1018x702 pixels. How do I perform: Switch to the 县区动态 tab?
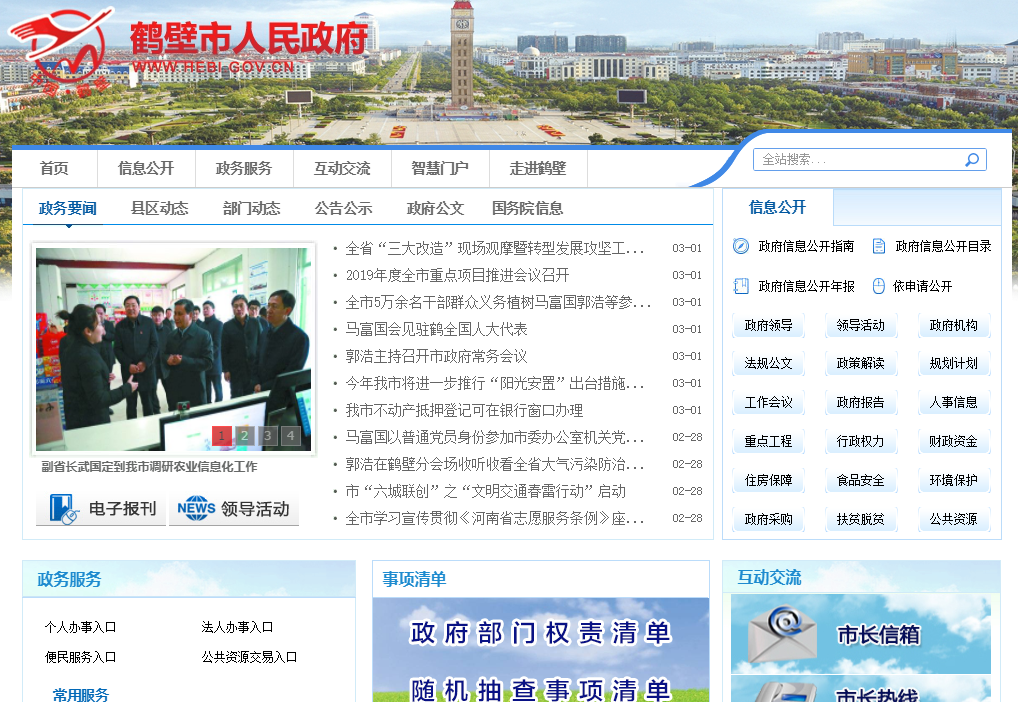160,208
